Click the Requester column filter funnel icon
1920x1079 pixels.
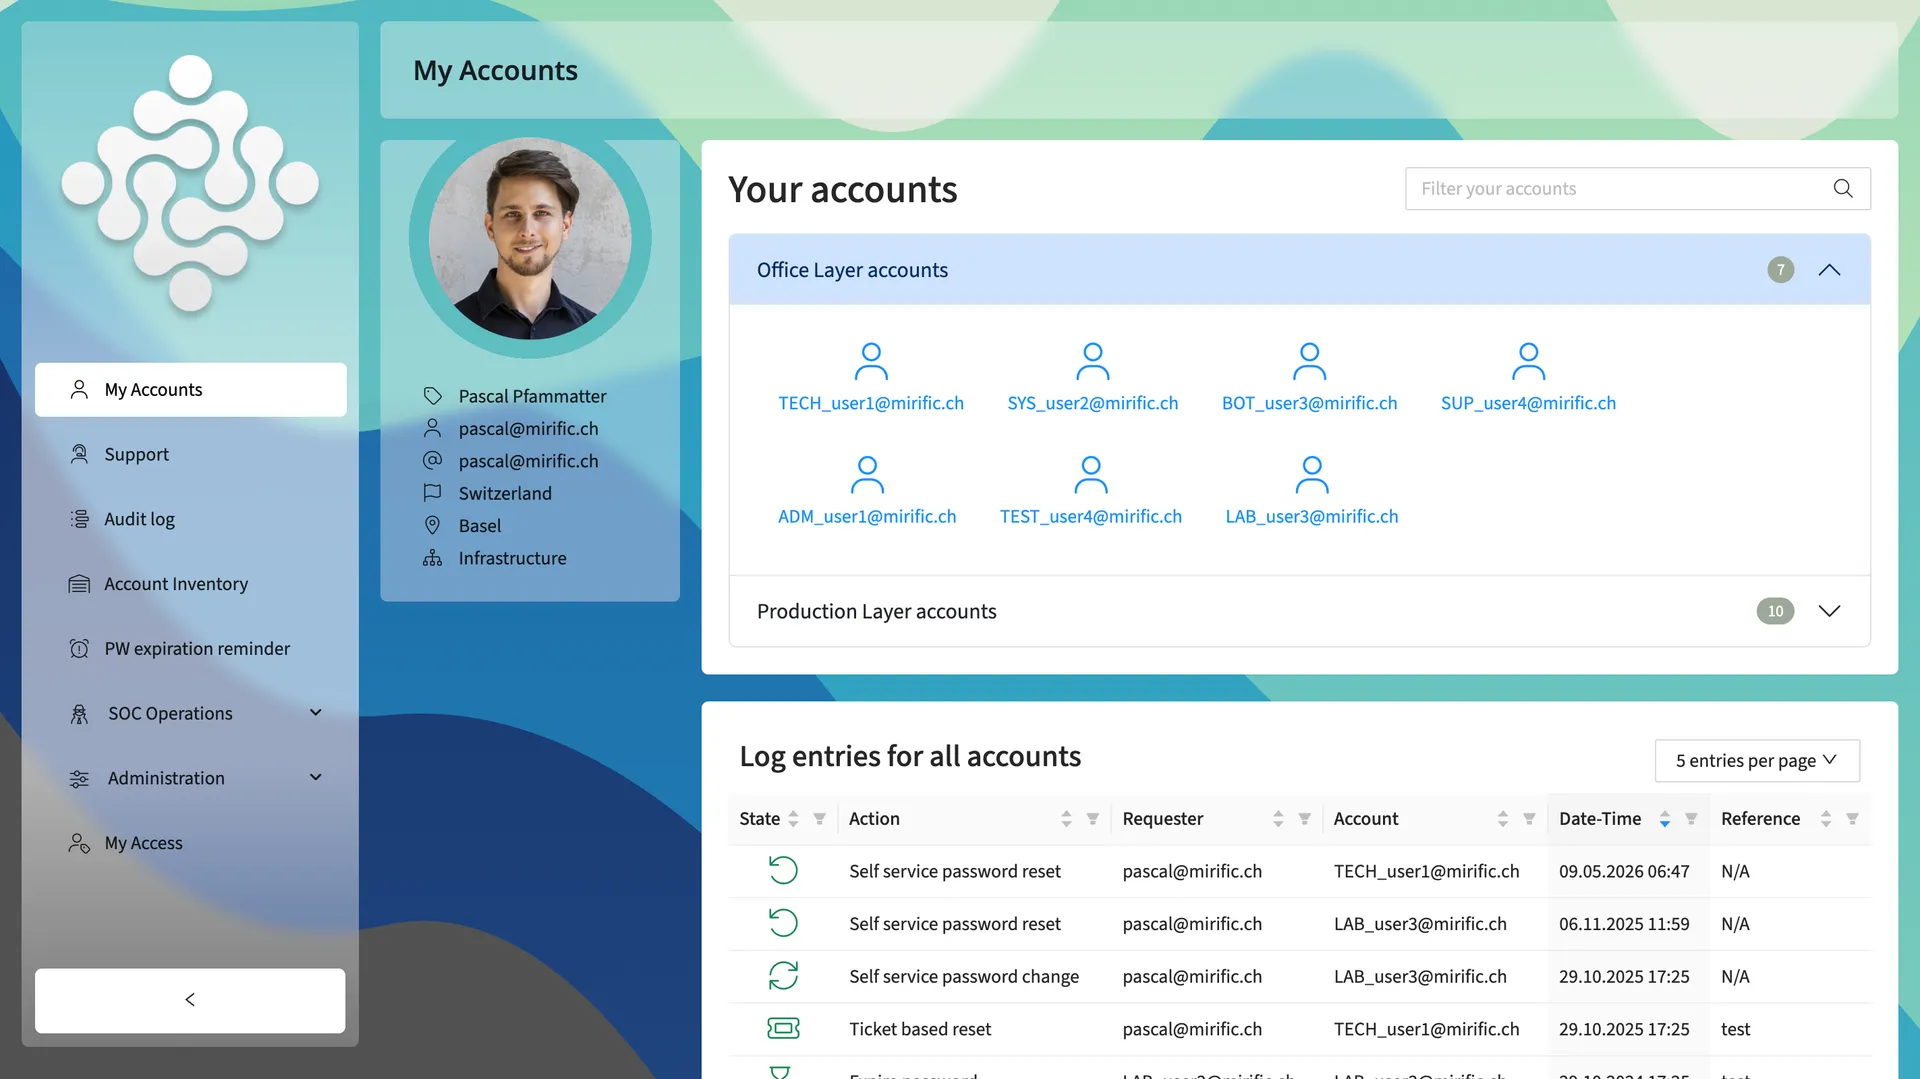[x=1305, y=819]
